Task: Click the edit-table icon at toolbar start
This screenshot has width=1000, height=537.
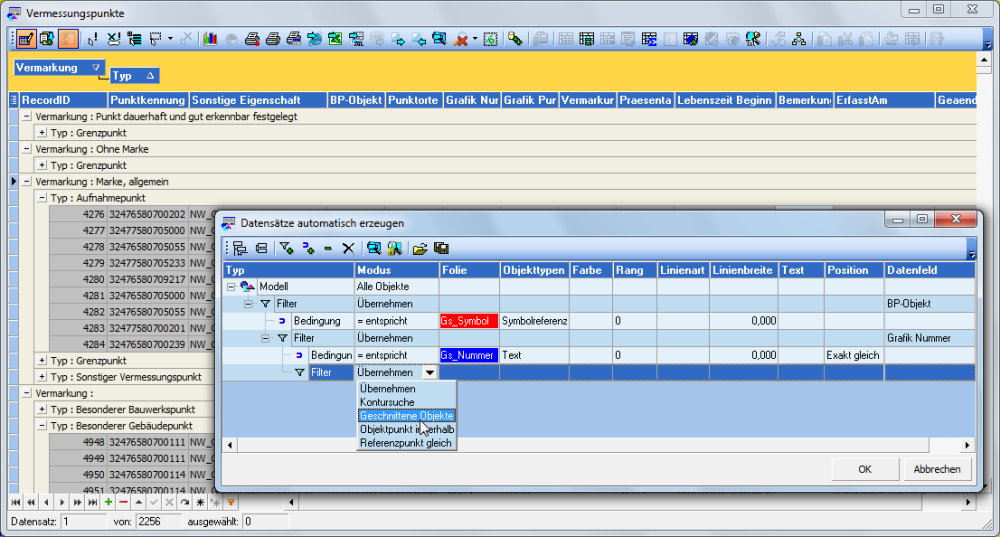Action: click(x=26, y=40)
